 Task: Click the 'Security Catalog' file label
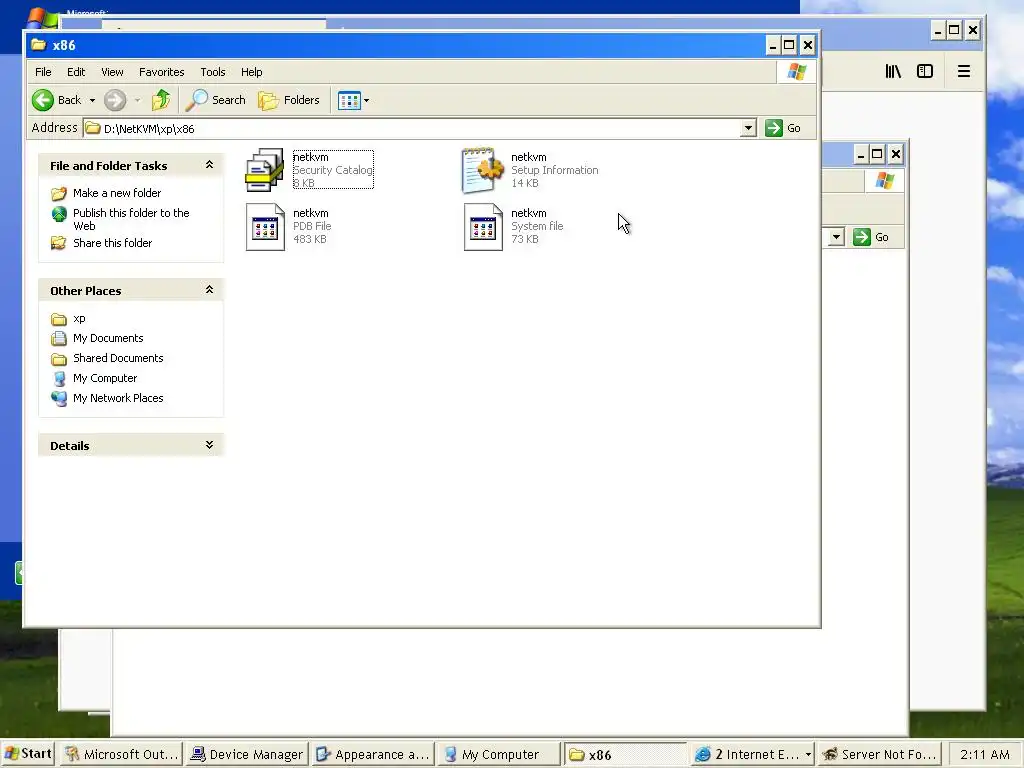tap(333, 170)
